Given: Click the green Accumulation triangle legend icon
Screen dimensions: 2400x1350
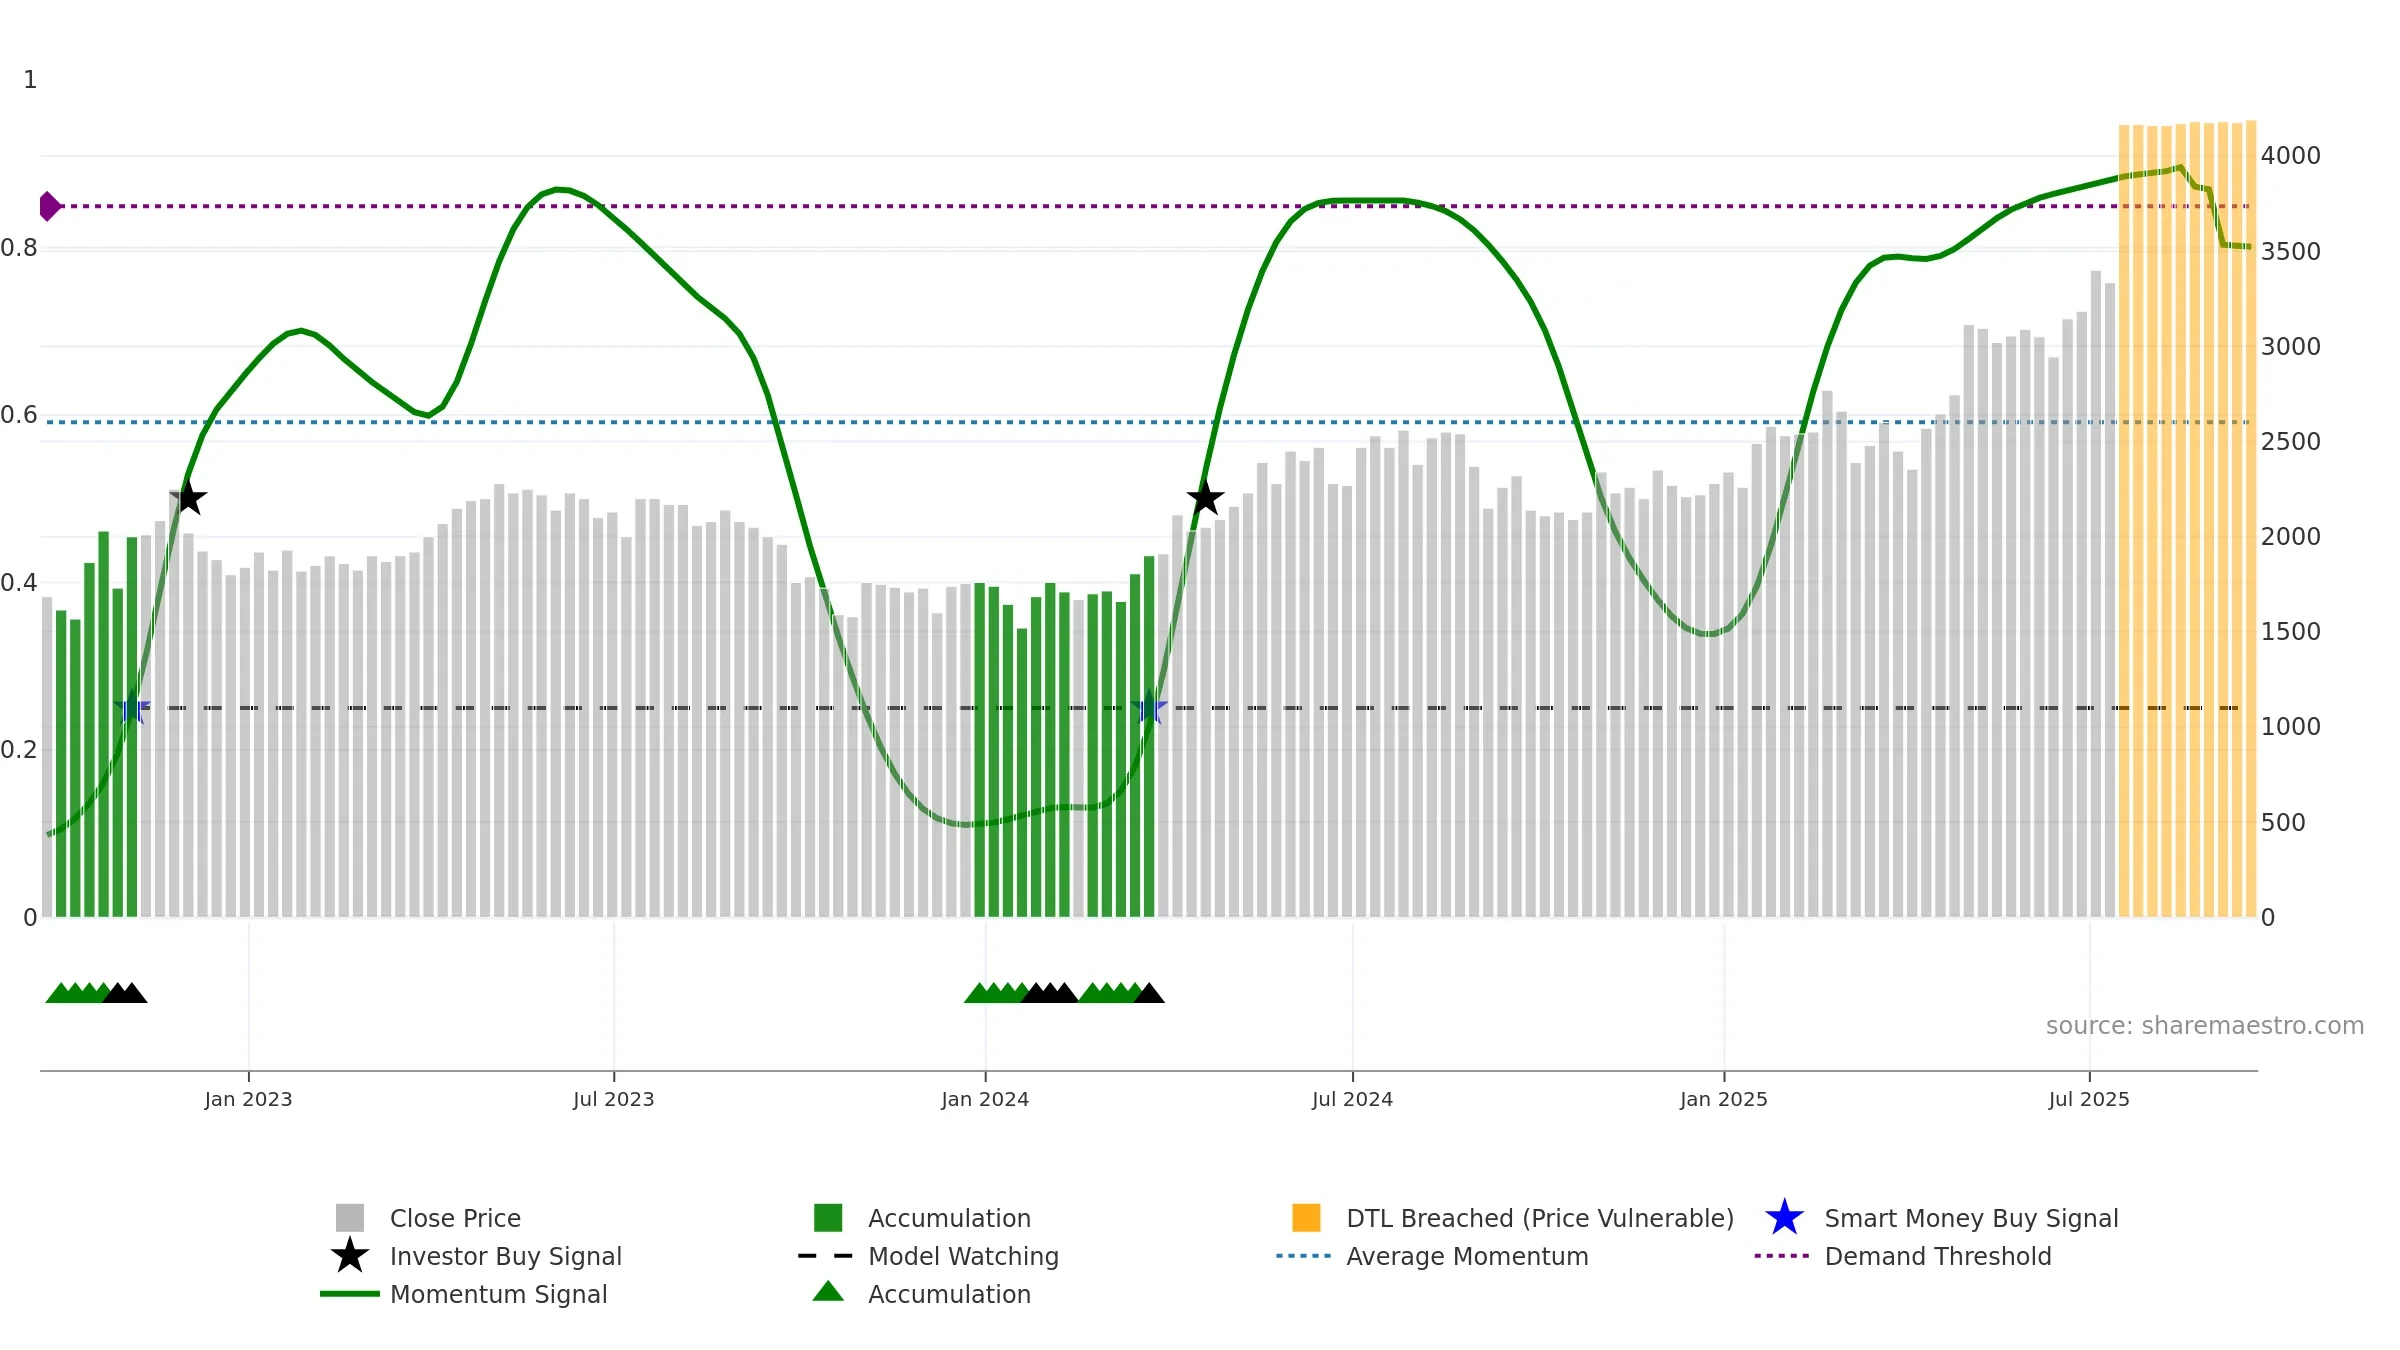Looking at the screenshot, I should click(x=828, y=1292).
